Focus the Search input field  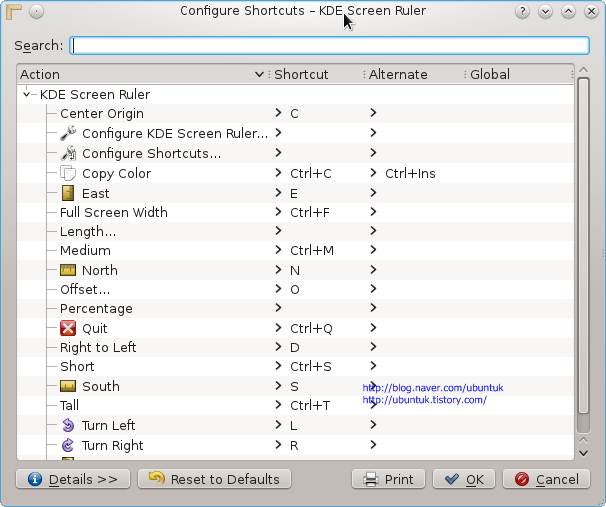click(x=330, y=46)
